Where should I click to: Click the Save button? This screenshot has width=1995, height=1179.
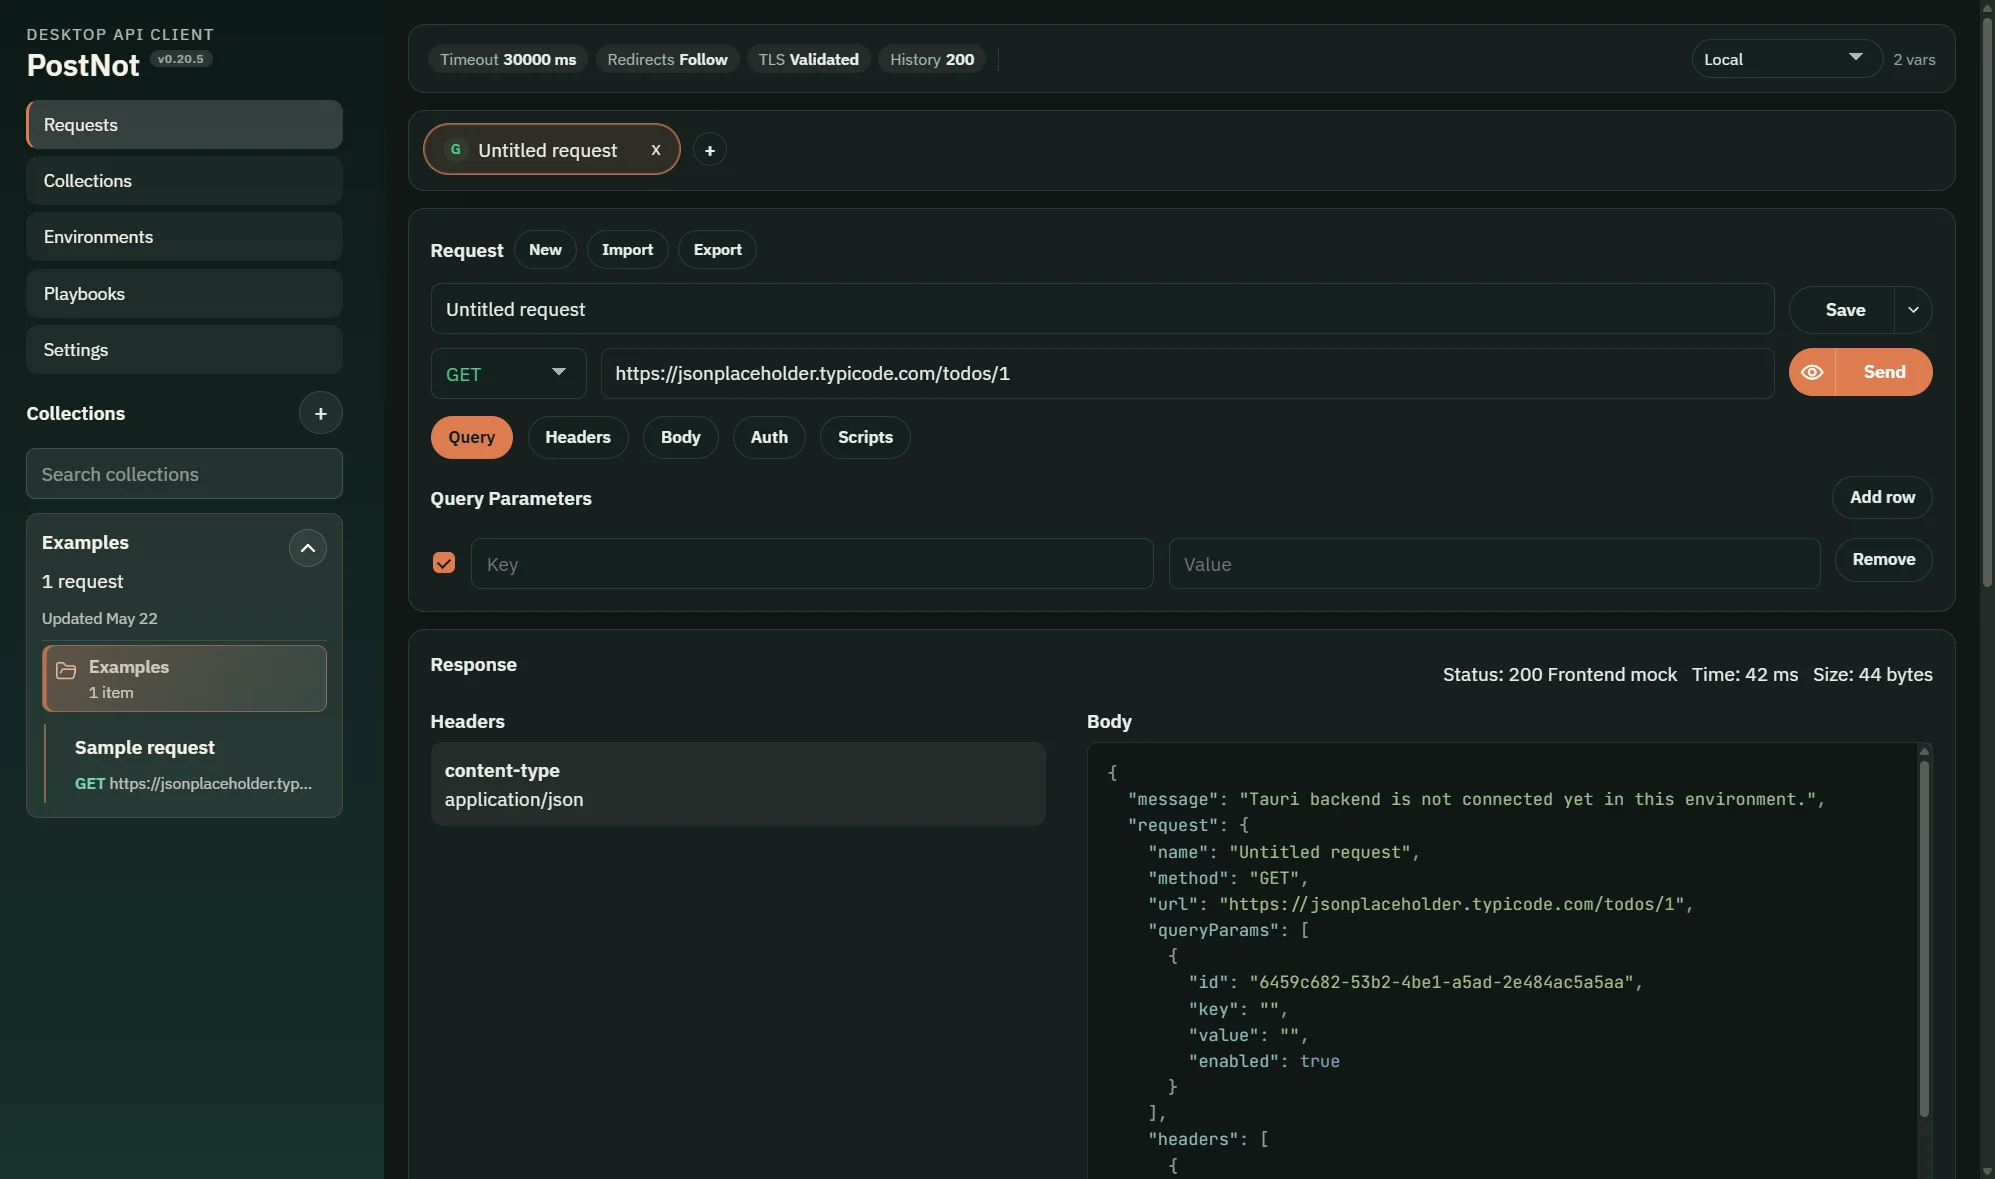pyautogui.click(x=1844, y=310)
